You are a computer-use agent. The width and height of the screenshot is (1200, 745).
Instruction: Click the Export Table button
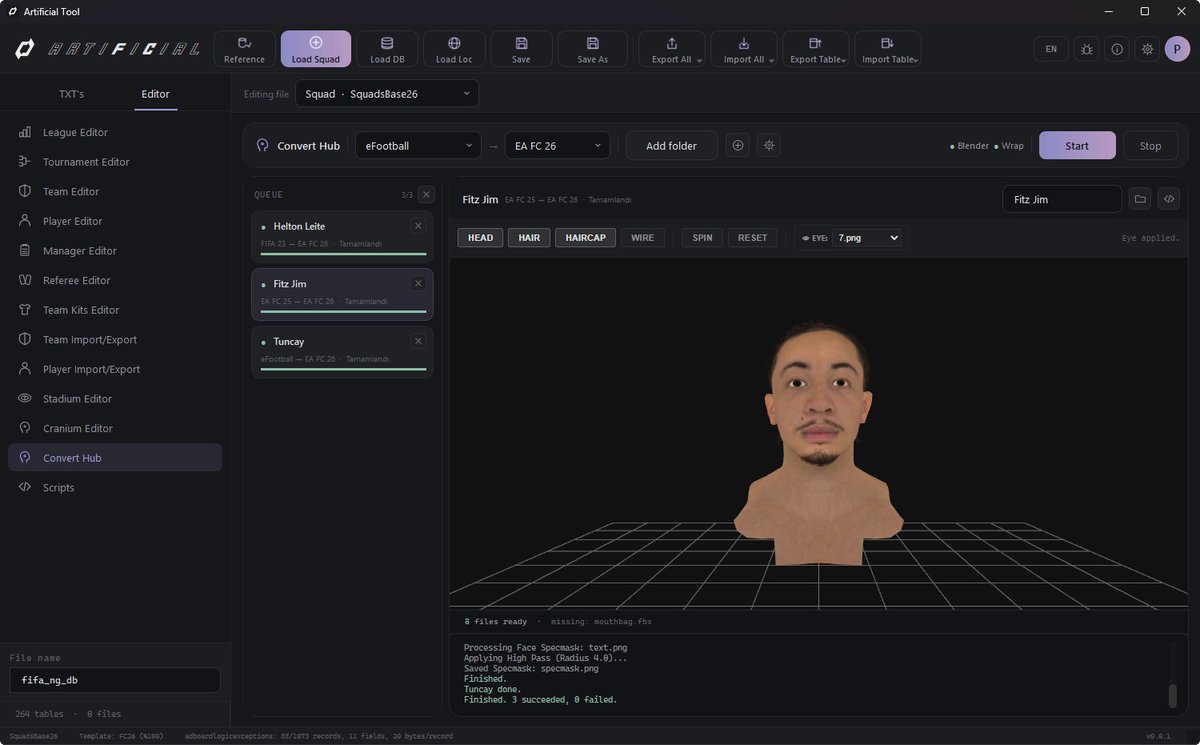coord(815,49)
